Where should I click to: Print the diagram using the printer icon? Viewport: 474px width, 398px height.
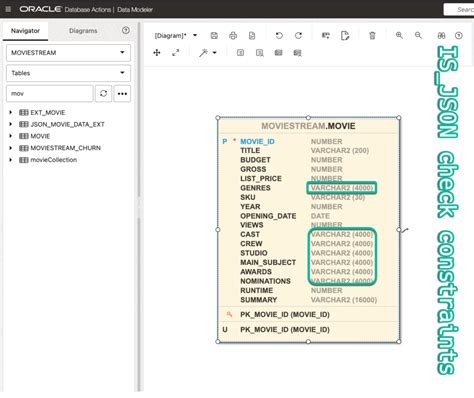[x=233, y=35]
